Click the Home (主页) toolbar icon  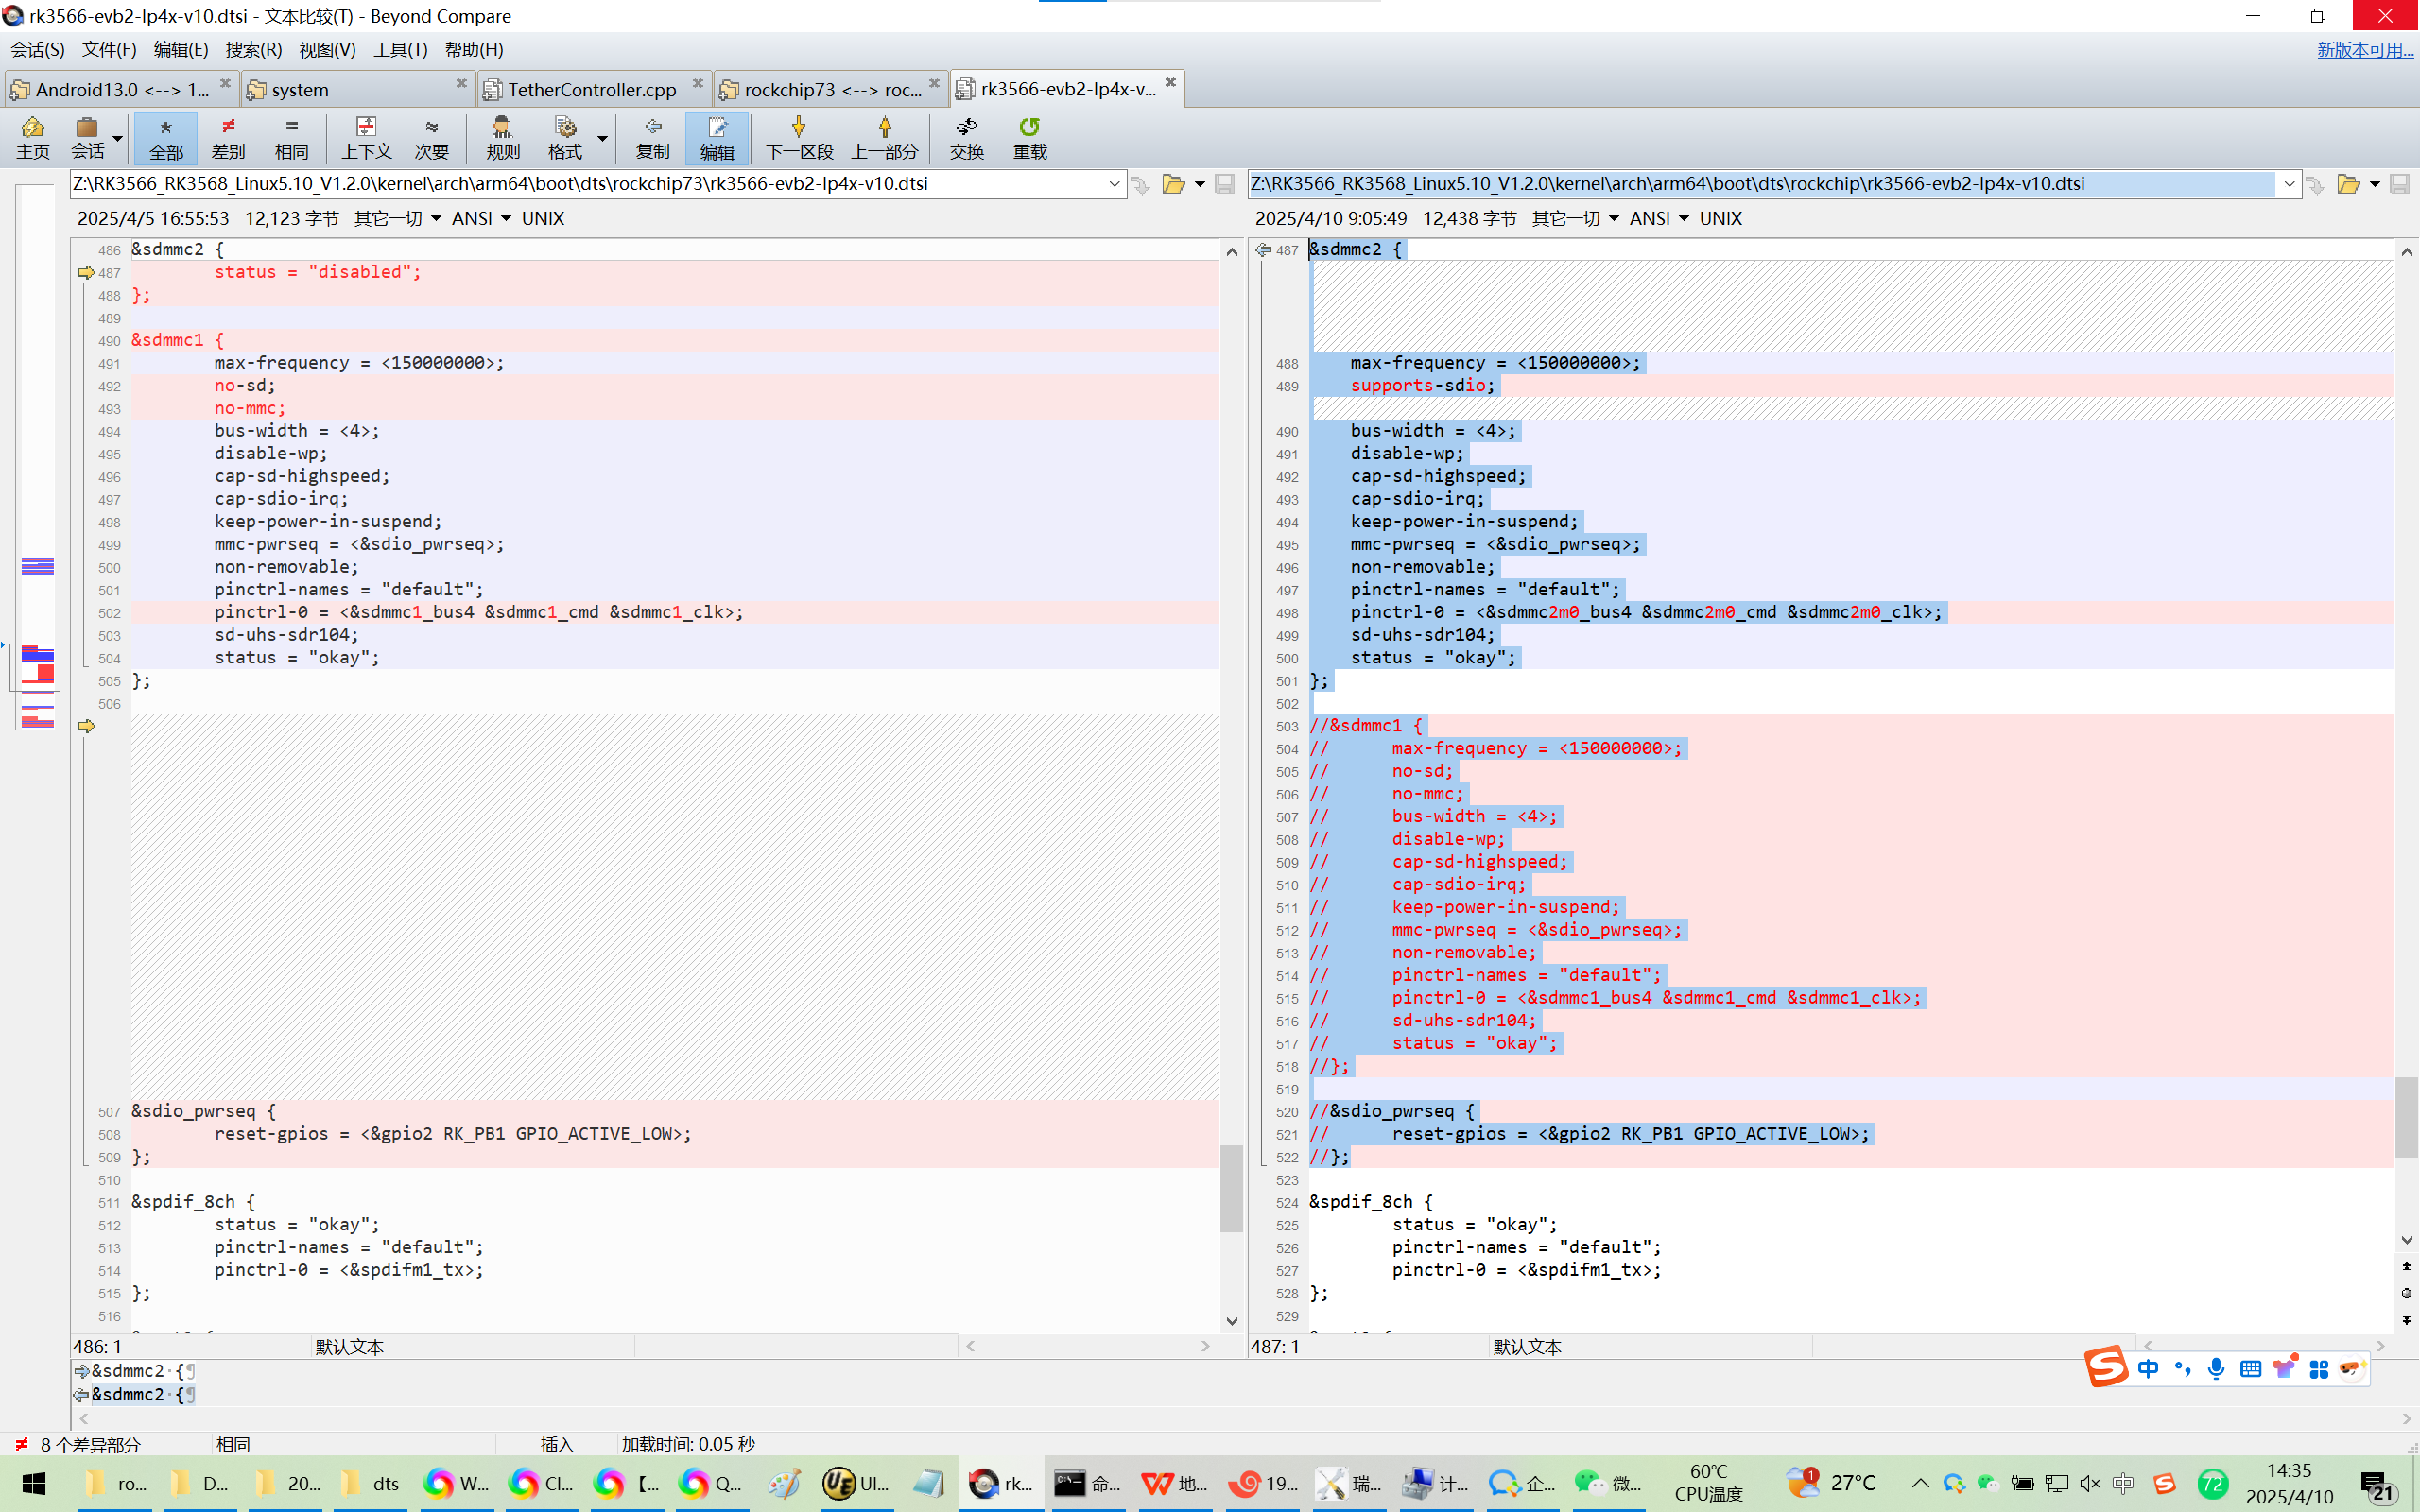32,137
